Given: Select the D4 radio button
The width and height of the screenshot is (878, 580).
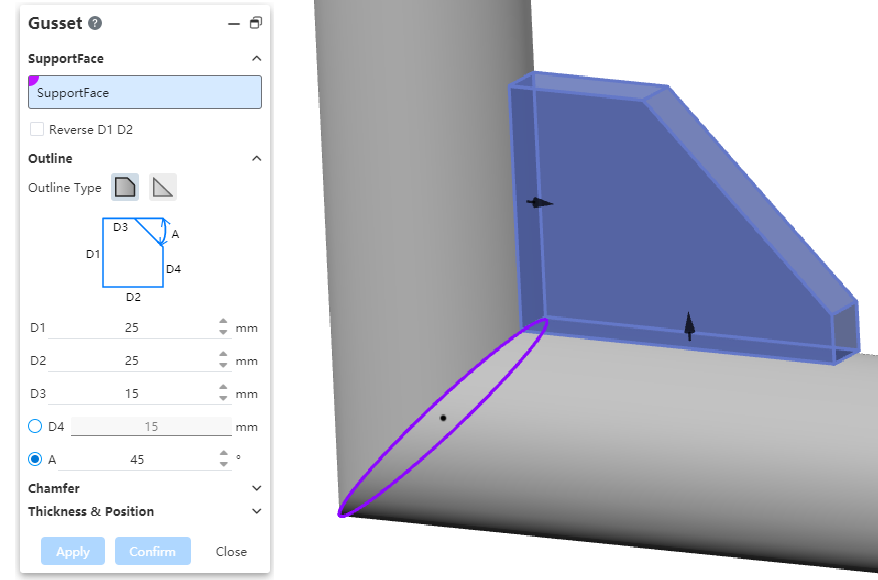Looking at the screenshot, I should (x=35, y=427).
